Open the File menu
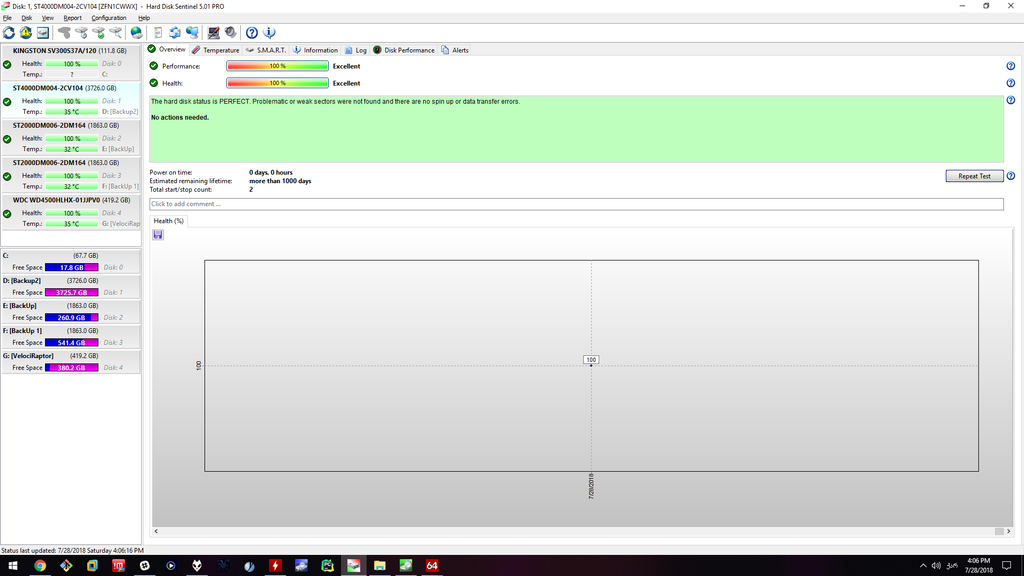The height and width of the screenshot is (576, 1024). (x=7, y=18)
